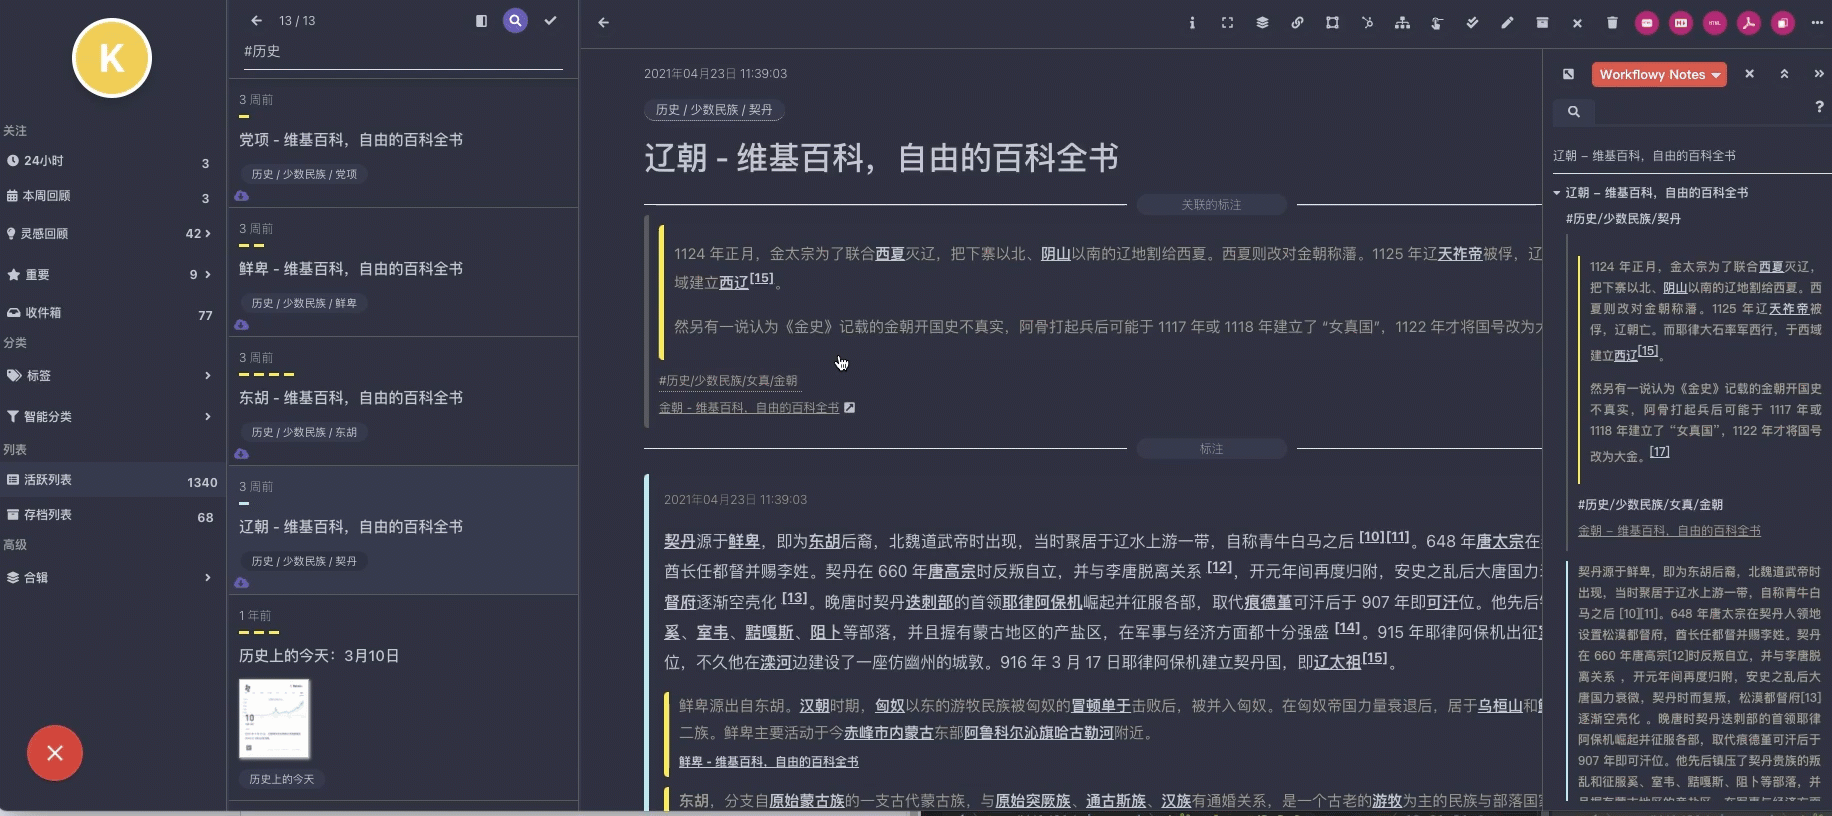This screenshot has width=1832, height=816.
Task: Click the pink copy duplicate button
Action: pos(1783,22)
